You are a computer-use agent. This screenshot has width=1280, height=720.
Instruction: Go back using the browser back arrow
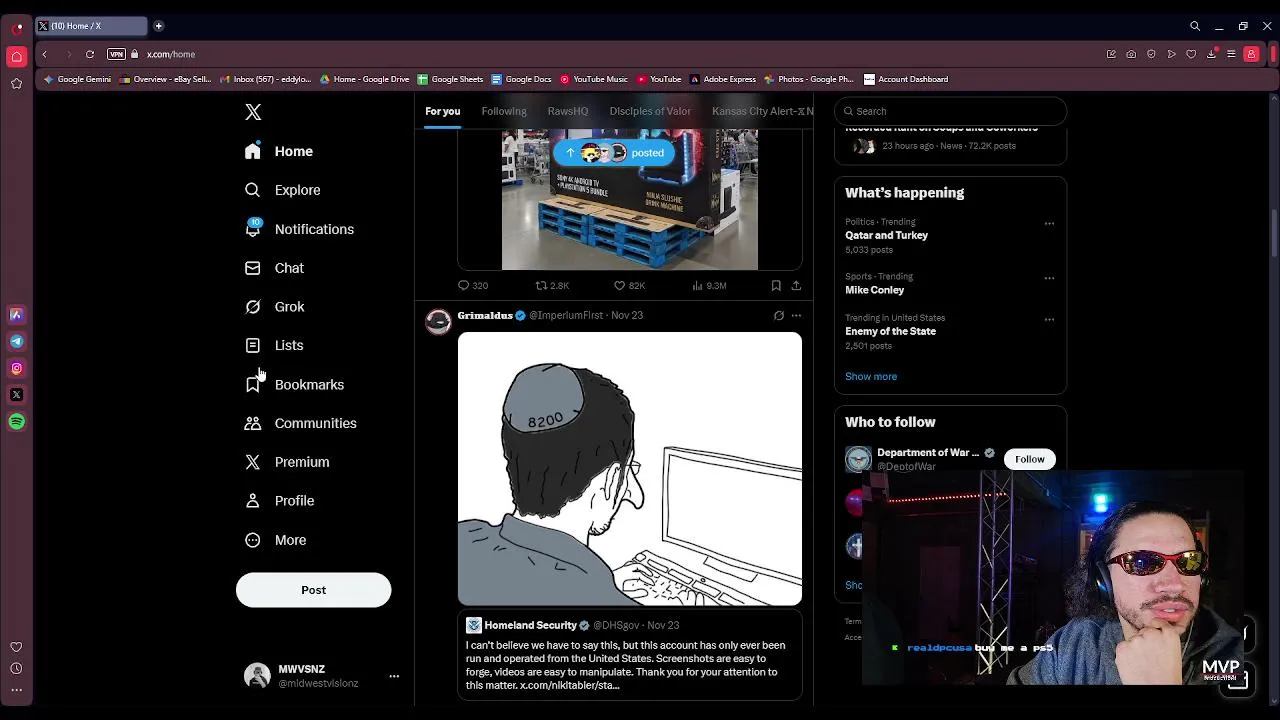[44, 54]
